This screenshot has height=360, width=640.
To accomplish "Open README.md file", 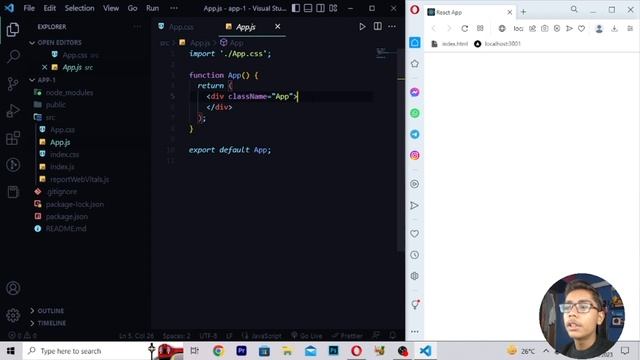I will [x=66, y=229].
